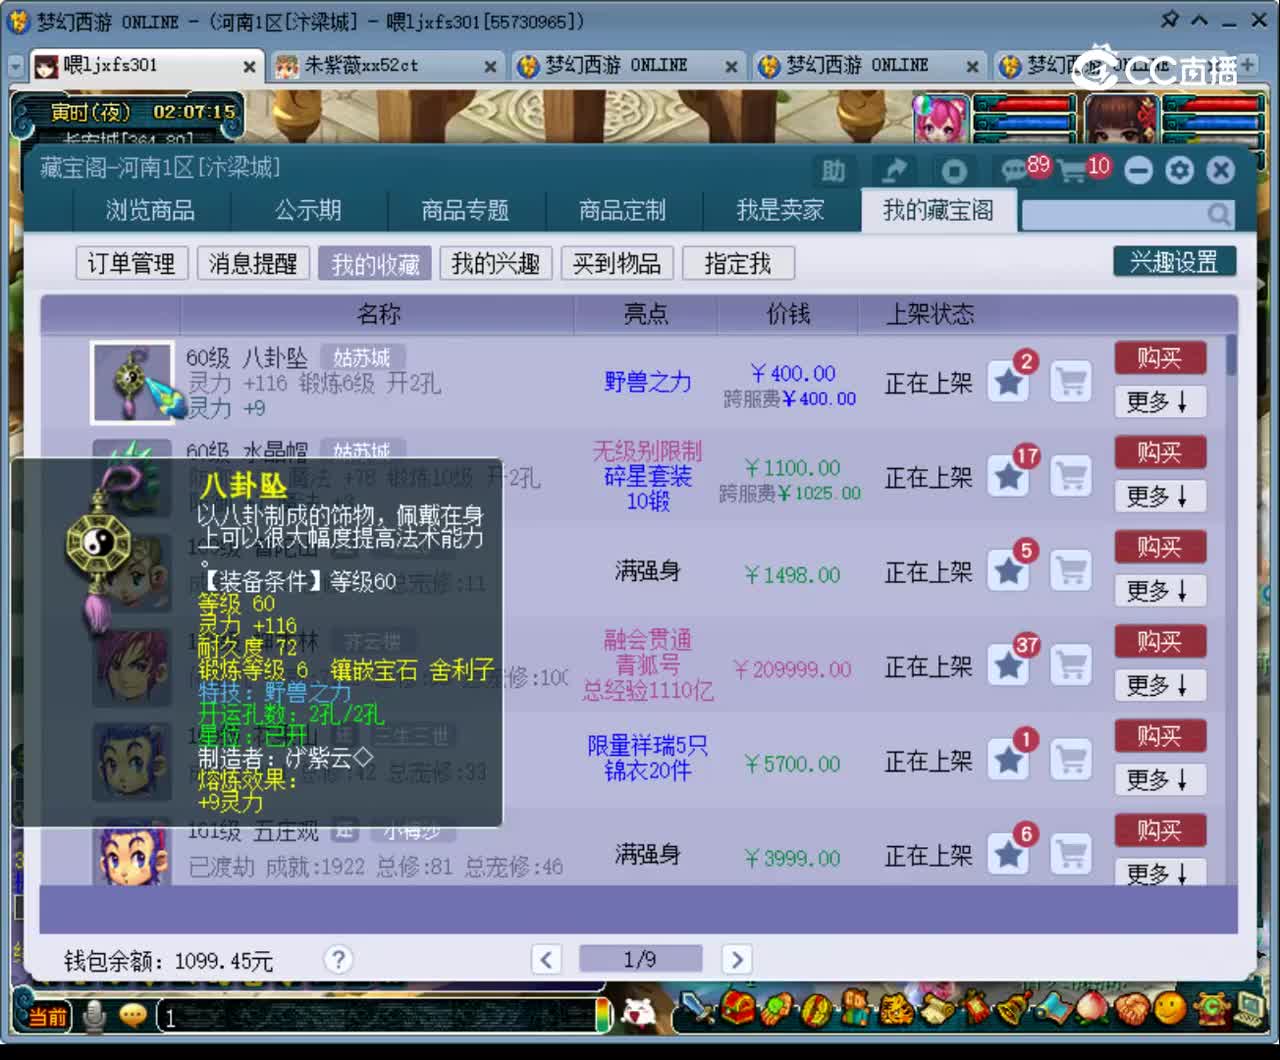Open the chat bubble icon beside microphone
Viewport: 1280px width, 1060px height.
[132, 1016]
